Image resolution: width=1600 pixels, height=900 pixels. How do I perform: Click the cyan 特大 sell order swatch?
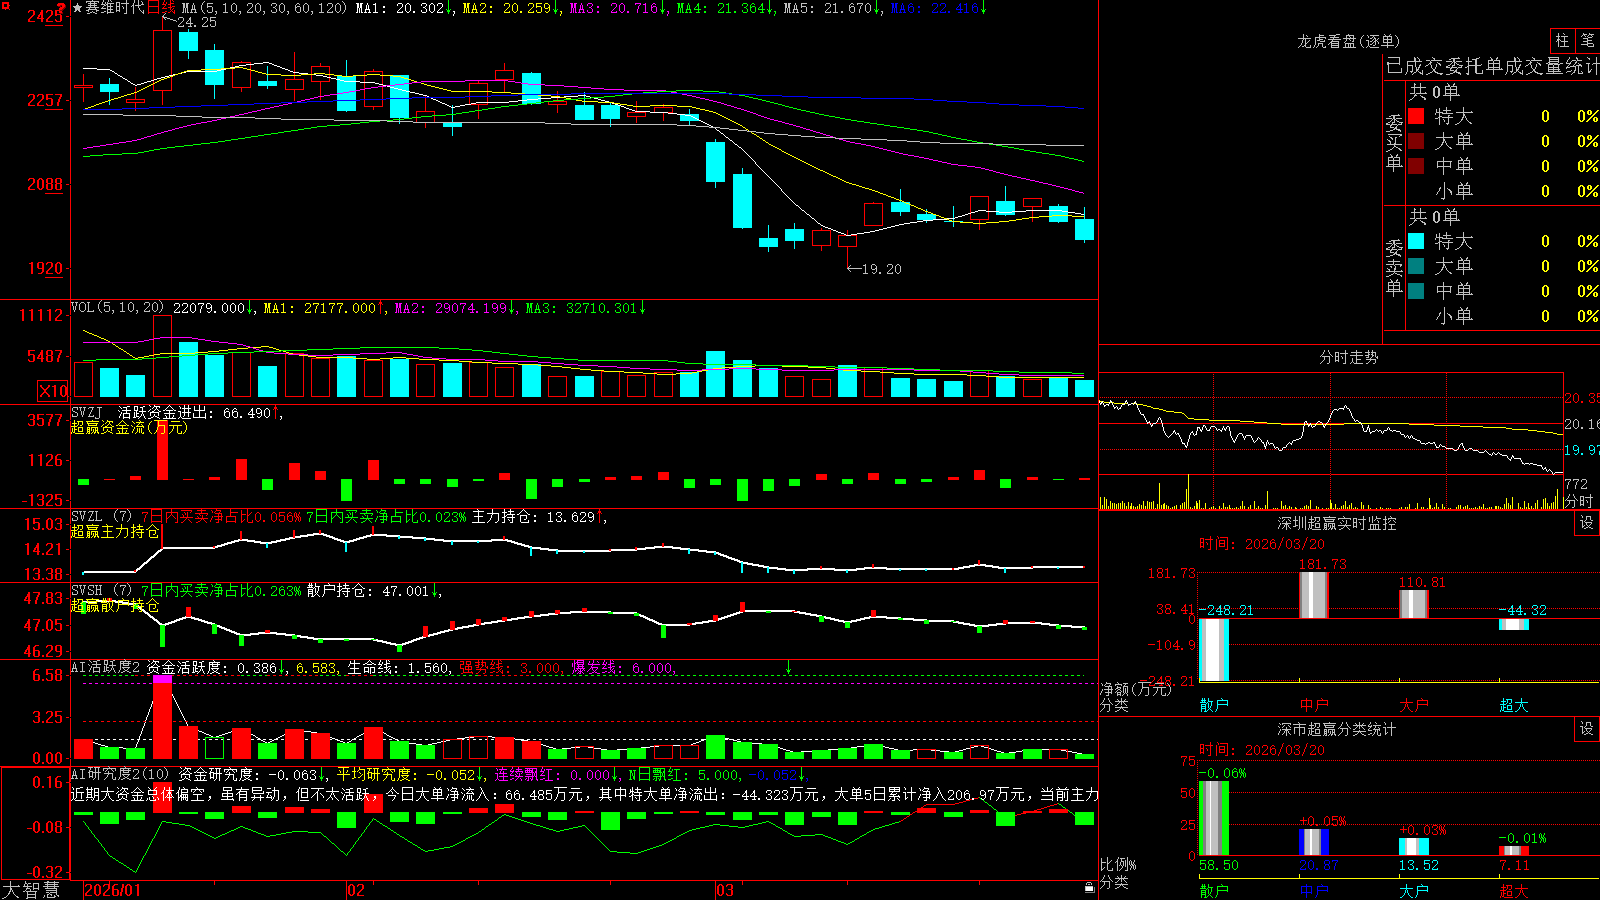point(1416,241)
